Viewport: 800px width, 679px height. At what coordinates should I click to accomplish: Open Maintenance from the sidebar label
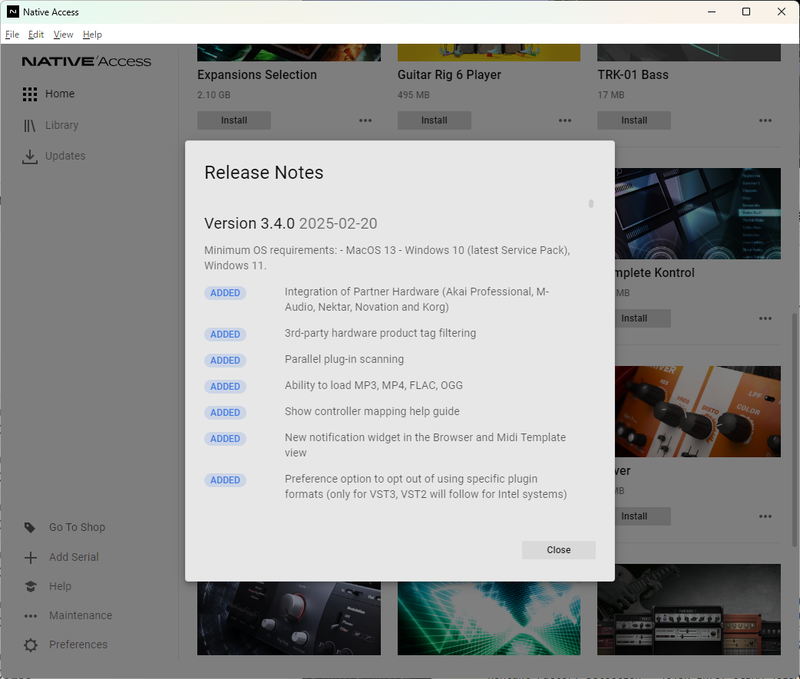pos(81,616)
